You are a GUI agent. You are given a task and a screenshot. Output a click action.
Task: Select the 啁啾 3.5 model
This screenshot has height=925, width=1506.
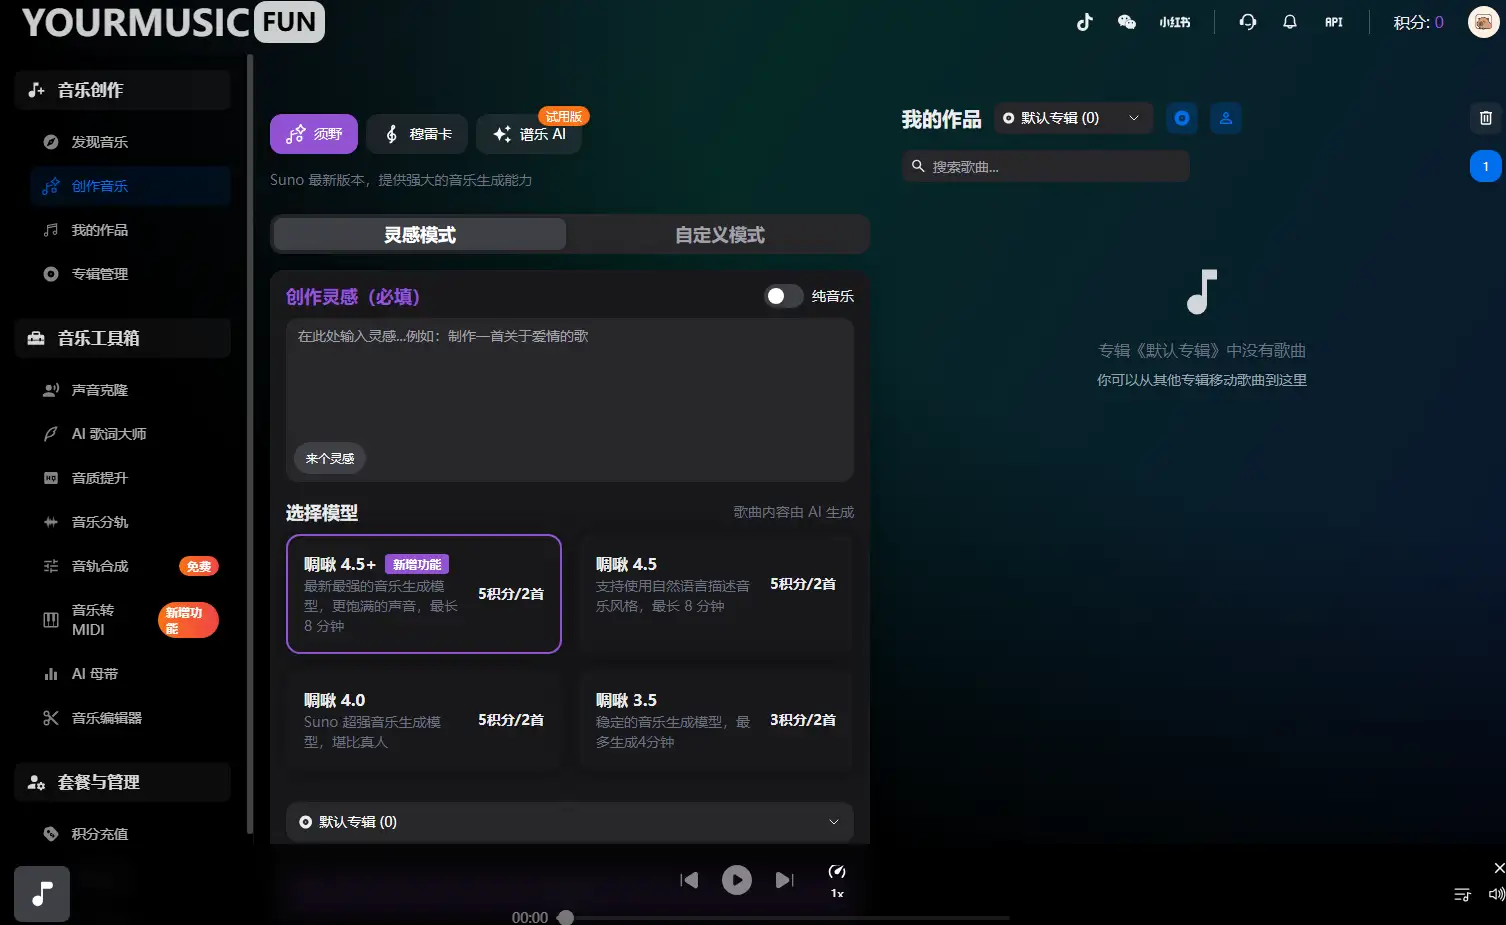(716, 721)
